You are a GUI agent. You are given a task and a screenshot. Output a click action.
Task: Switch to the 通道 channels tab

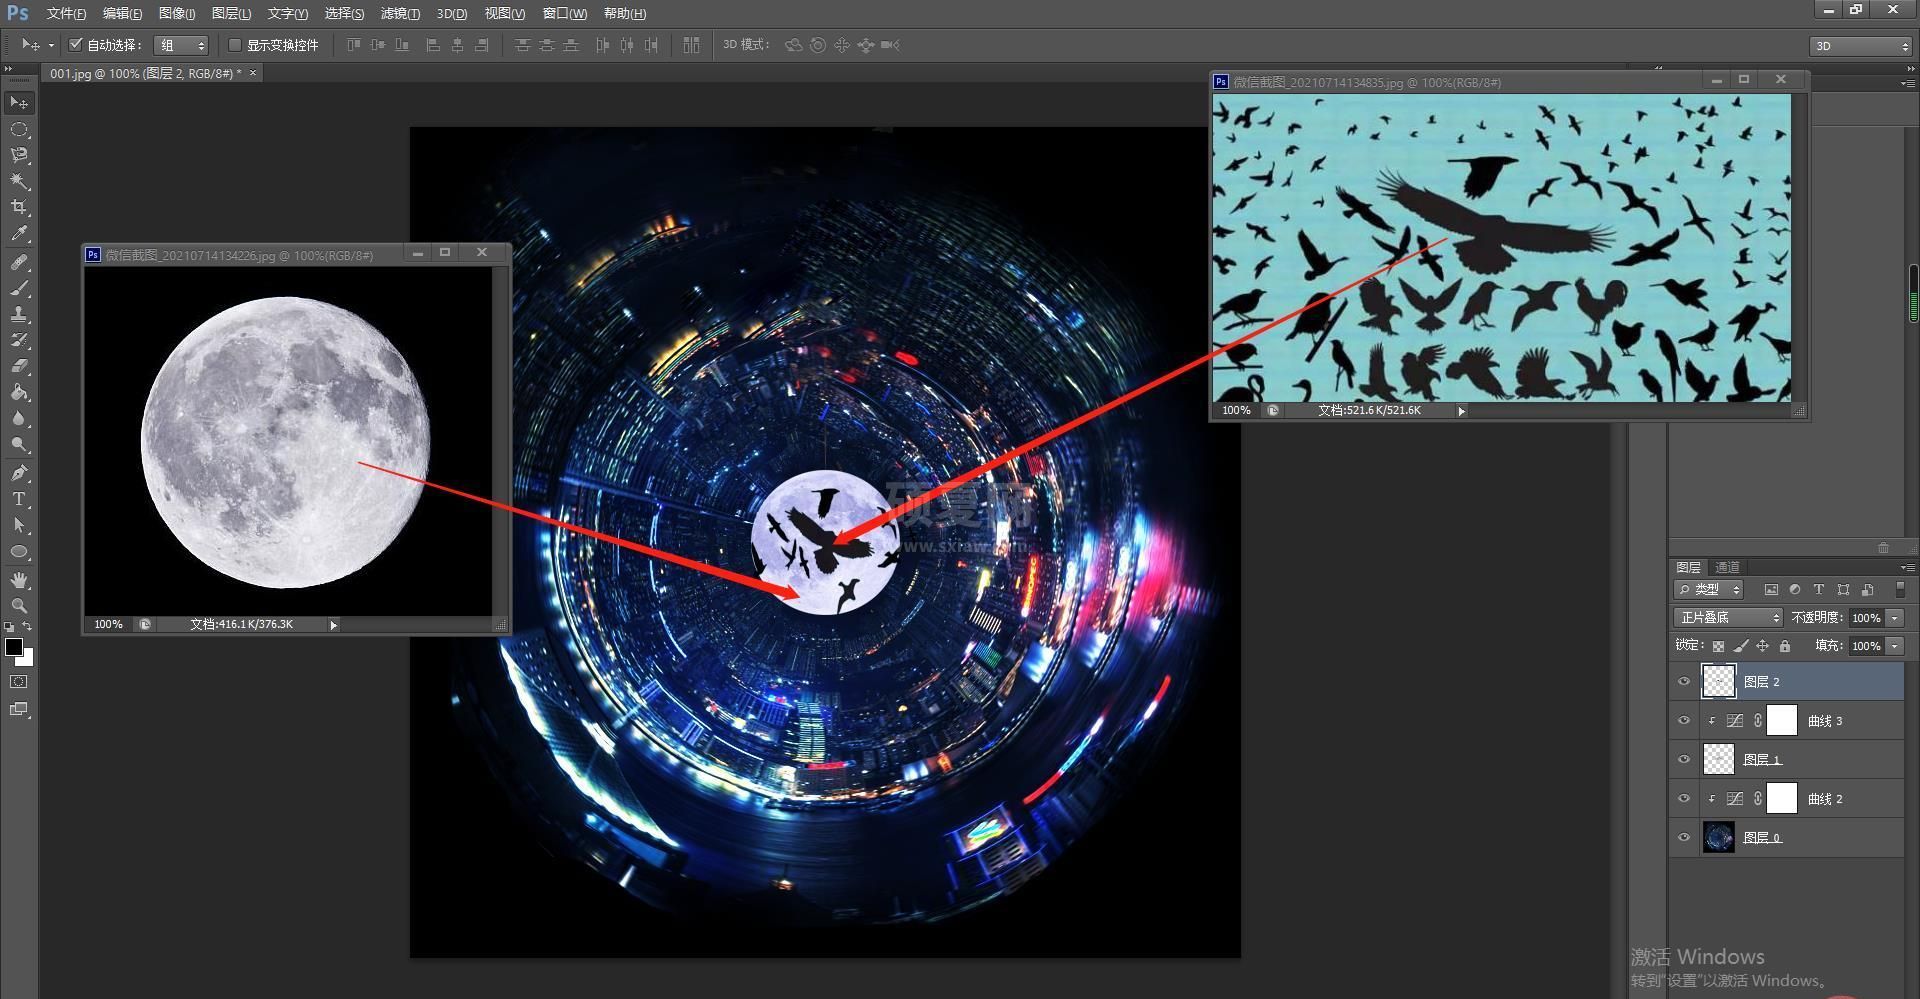1727,567
